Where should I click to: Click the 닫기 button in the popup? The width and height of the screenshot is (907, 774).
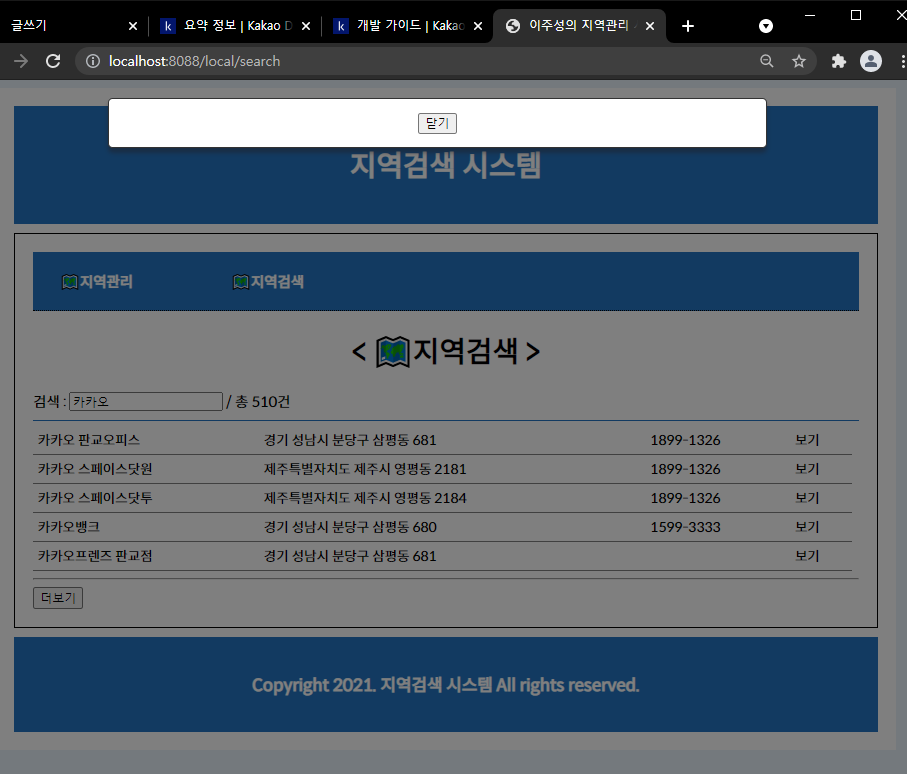[x=437, y=123]
